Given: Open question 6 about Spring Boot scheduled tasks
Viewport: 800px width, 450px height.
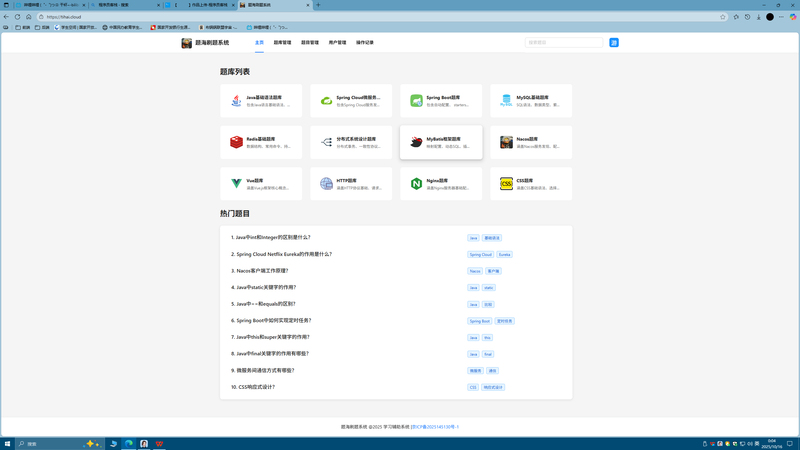Looking at the screenshot, I should coord(271,320).
